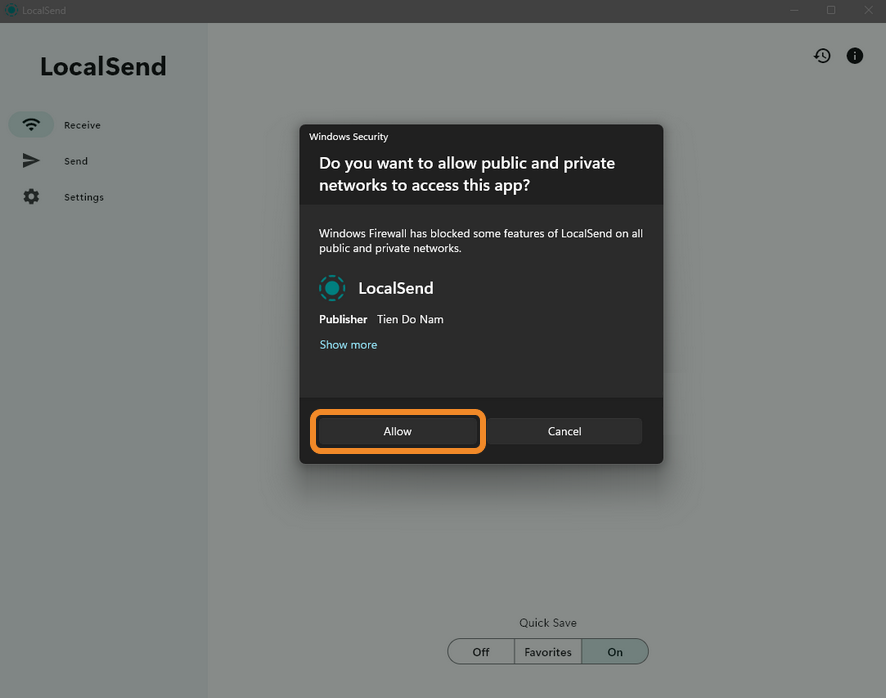Select the Receive text label in sidebar

(x=82, y=126)
